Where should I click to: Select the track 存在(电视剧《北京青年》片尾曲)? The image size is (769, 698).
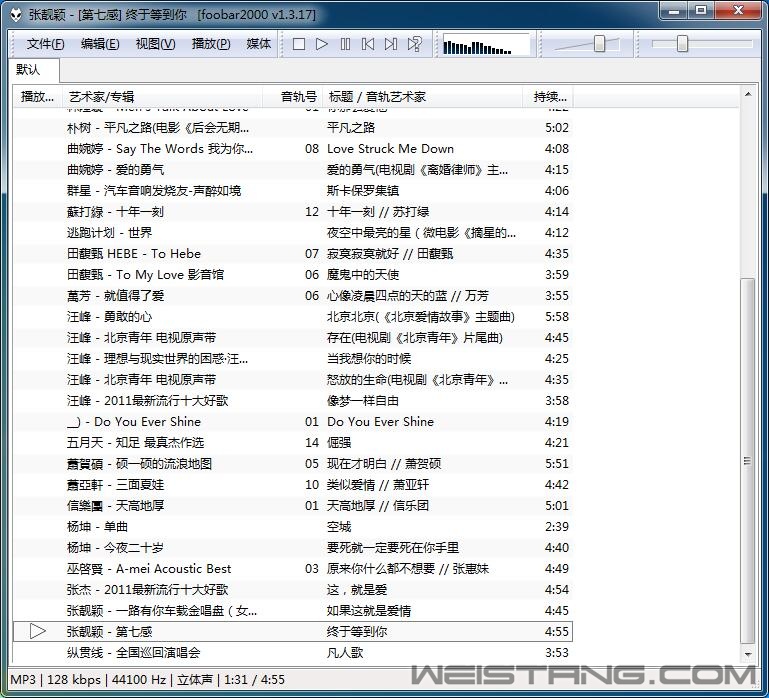click(x=293, y=338)
